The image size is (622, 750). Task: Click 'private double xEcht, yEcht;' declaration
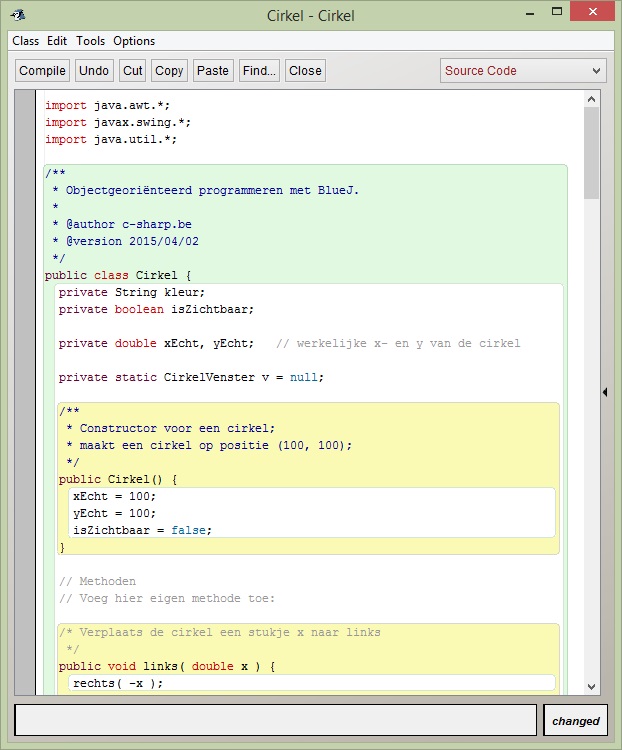click(x=156, y=343)
